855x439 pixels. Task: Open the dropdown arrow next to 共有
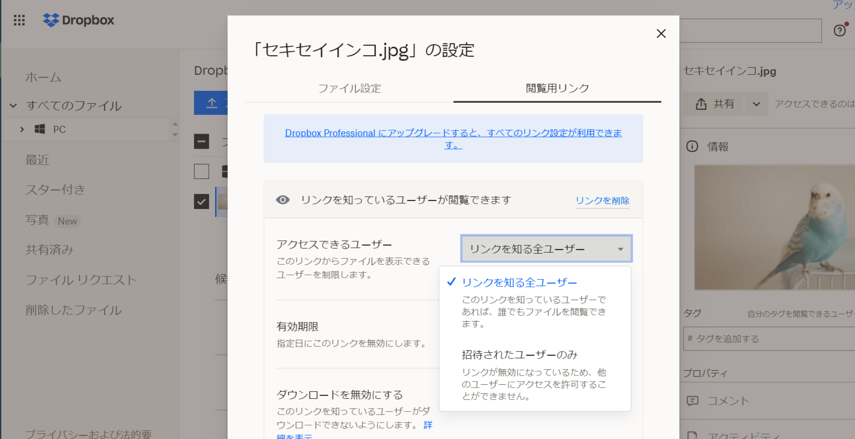pos(756,104)
